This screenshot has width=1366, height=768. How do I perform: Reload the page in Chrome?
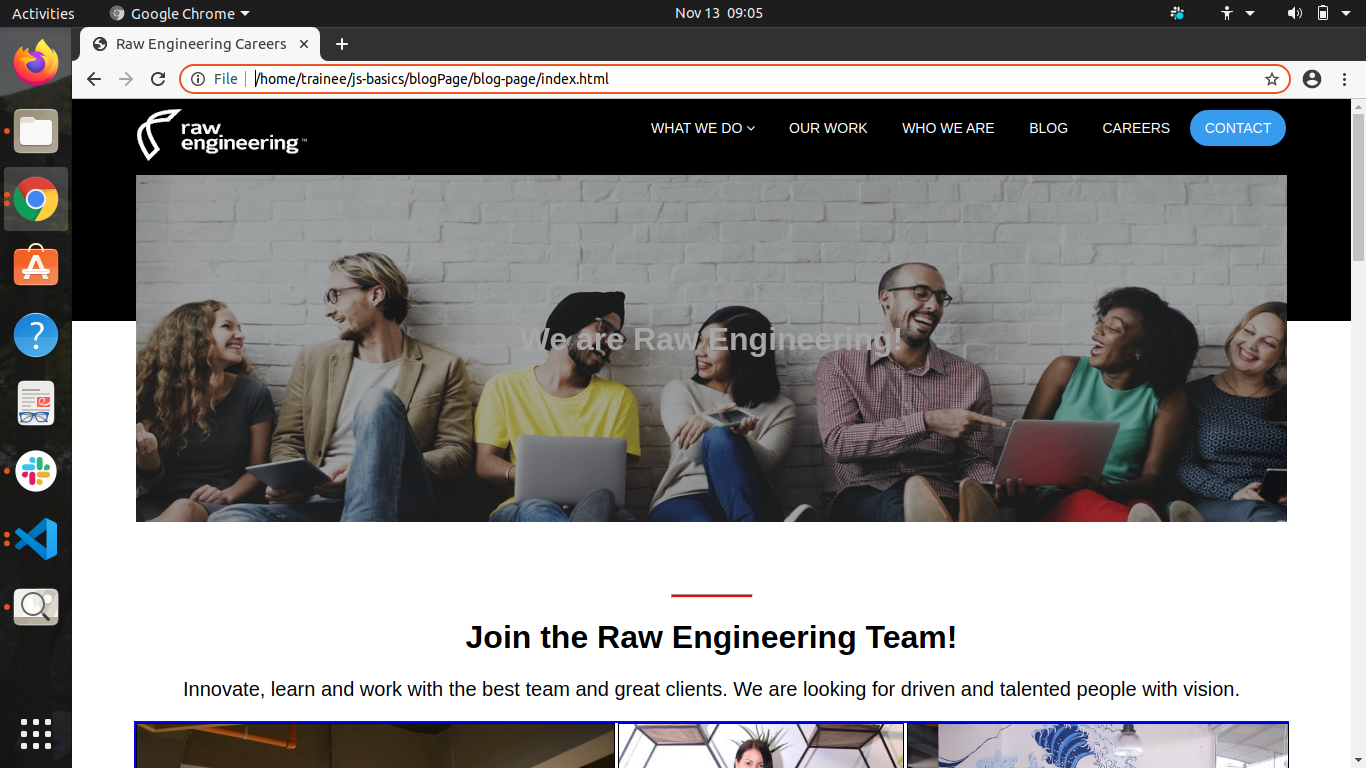coord(158,79)
